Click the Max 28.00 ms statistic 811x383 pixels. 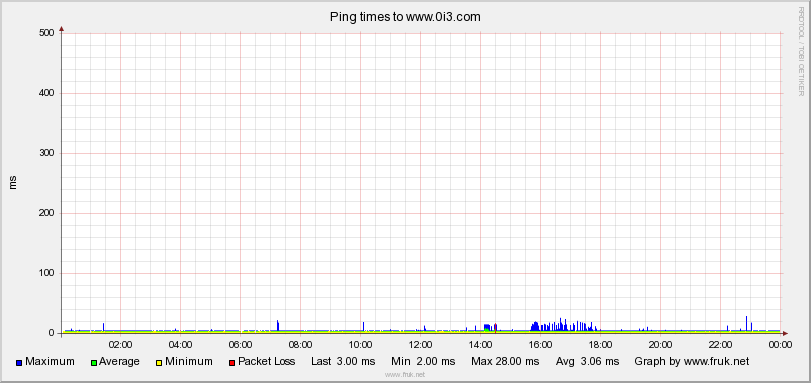coord(505,361)
